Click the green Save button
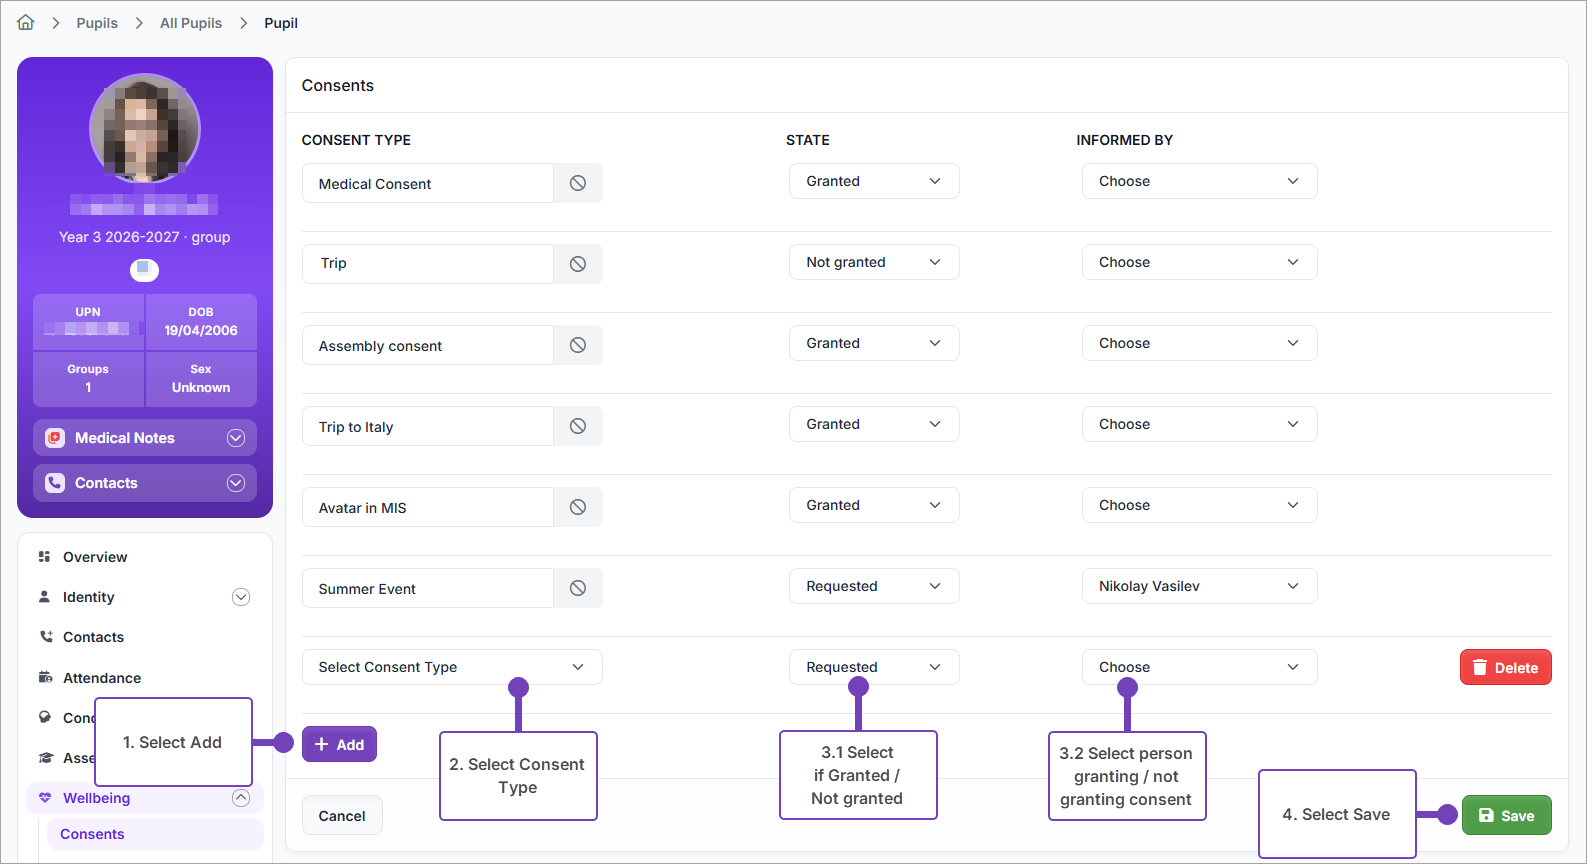Image resolution: width=1587 pixels, height=864 pixels. pyautogui.click(x=1506, y=815)
